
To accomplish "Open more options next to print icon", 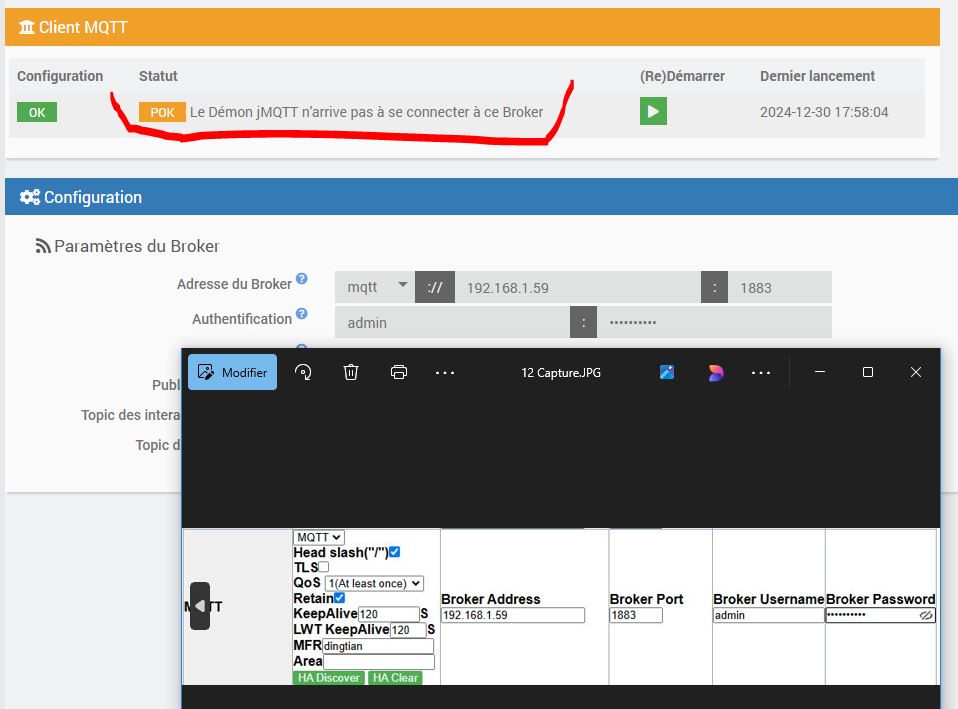I will tap(445, 372).
